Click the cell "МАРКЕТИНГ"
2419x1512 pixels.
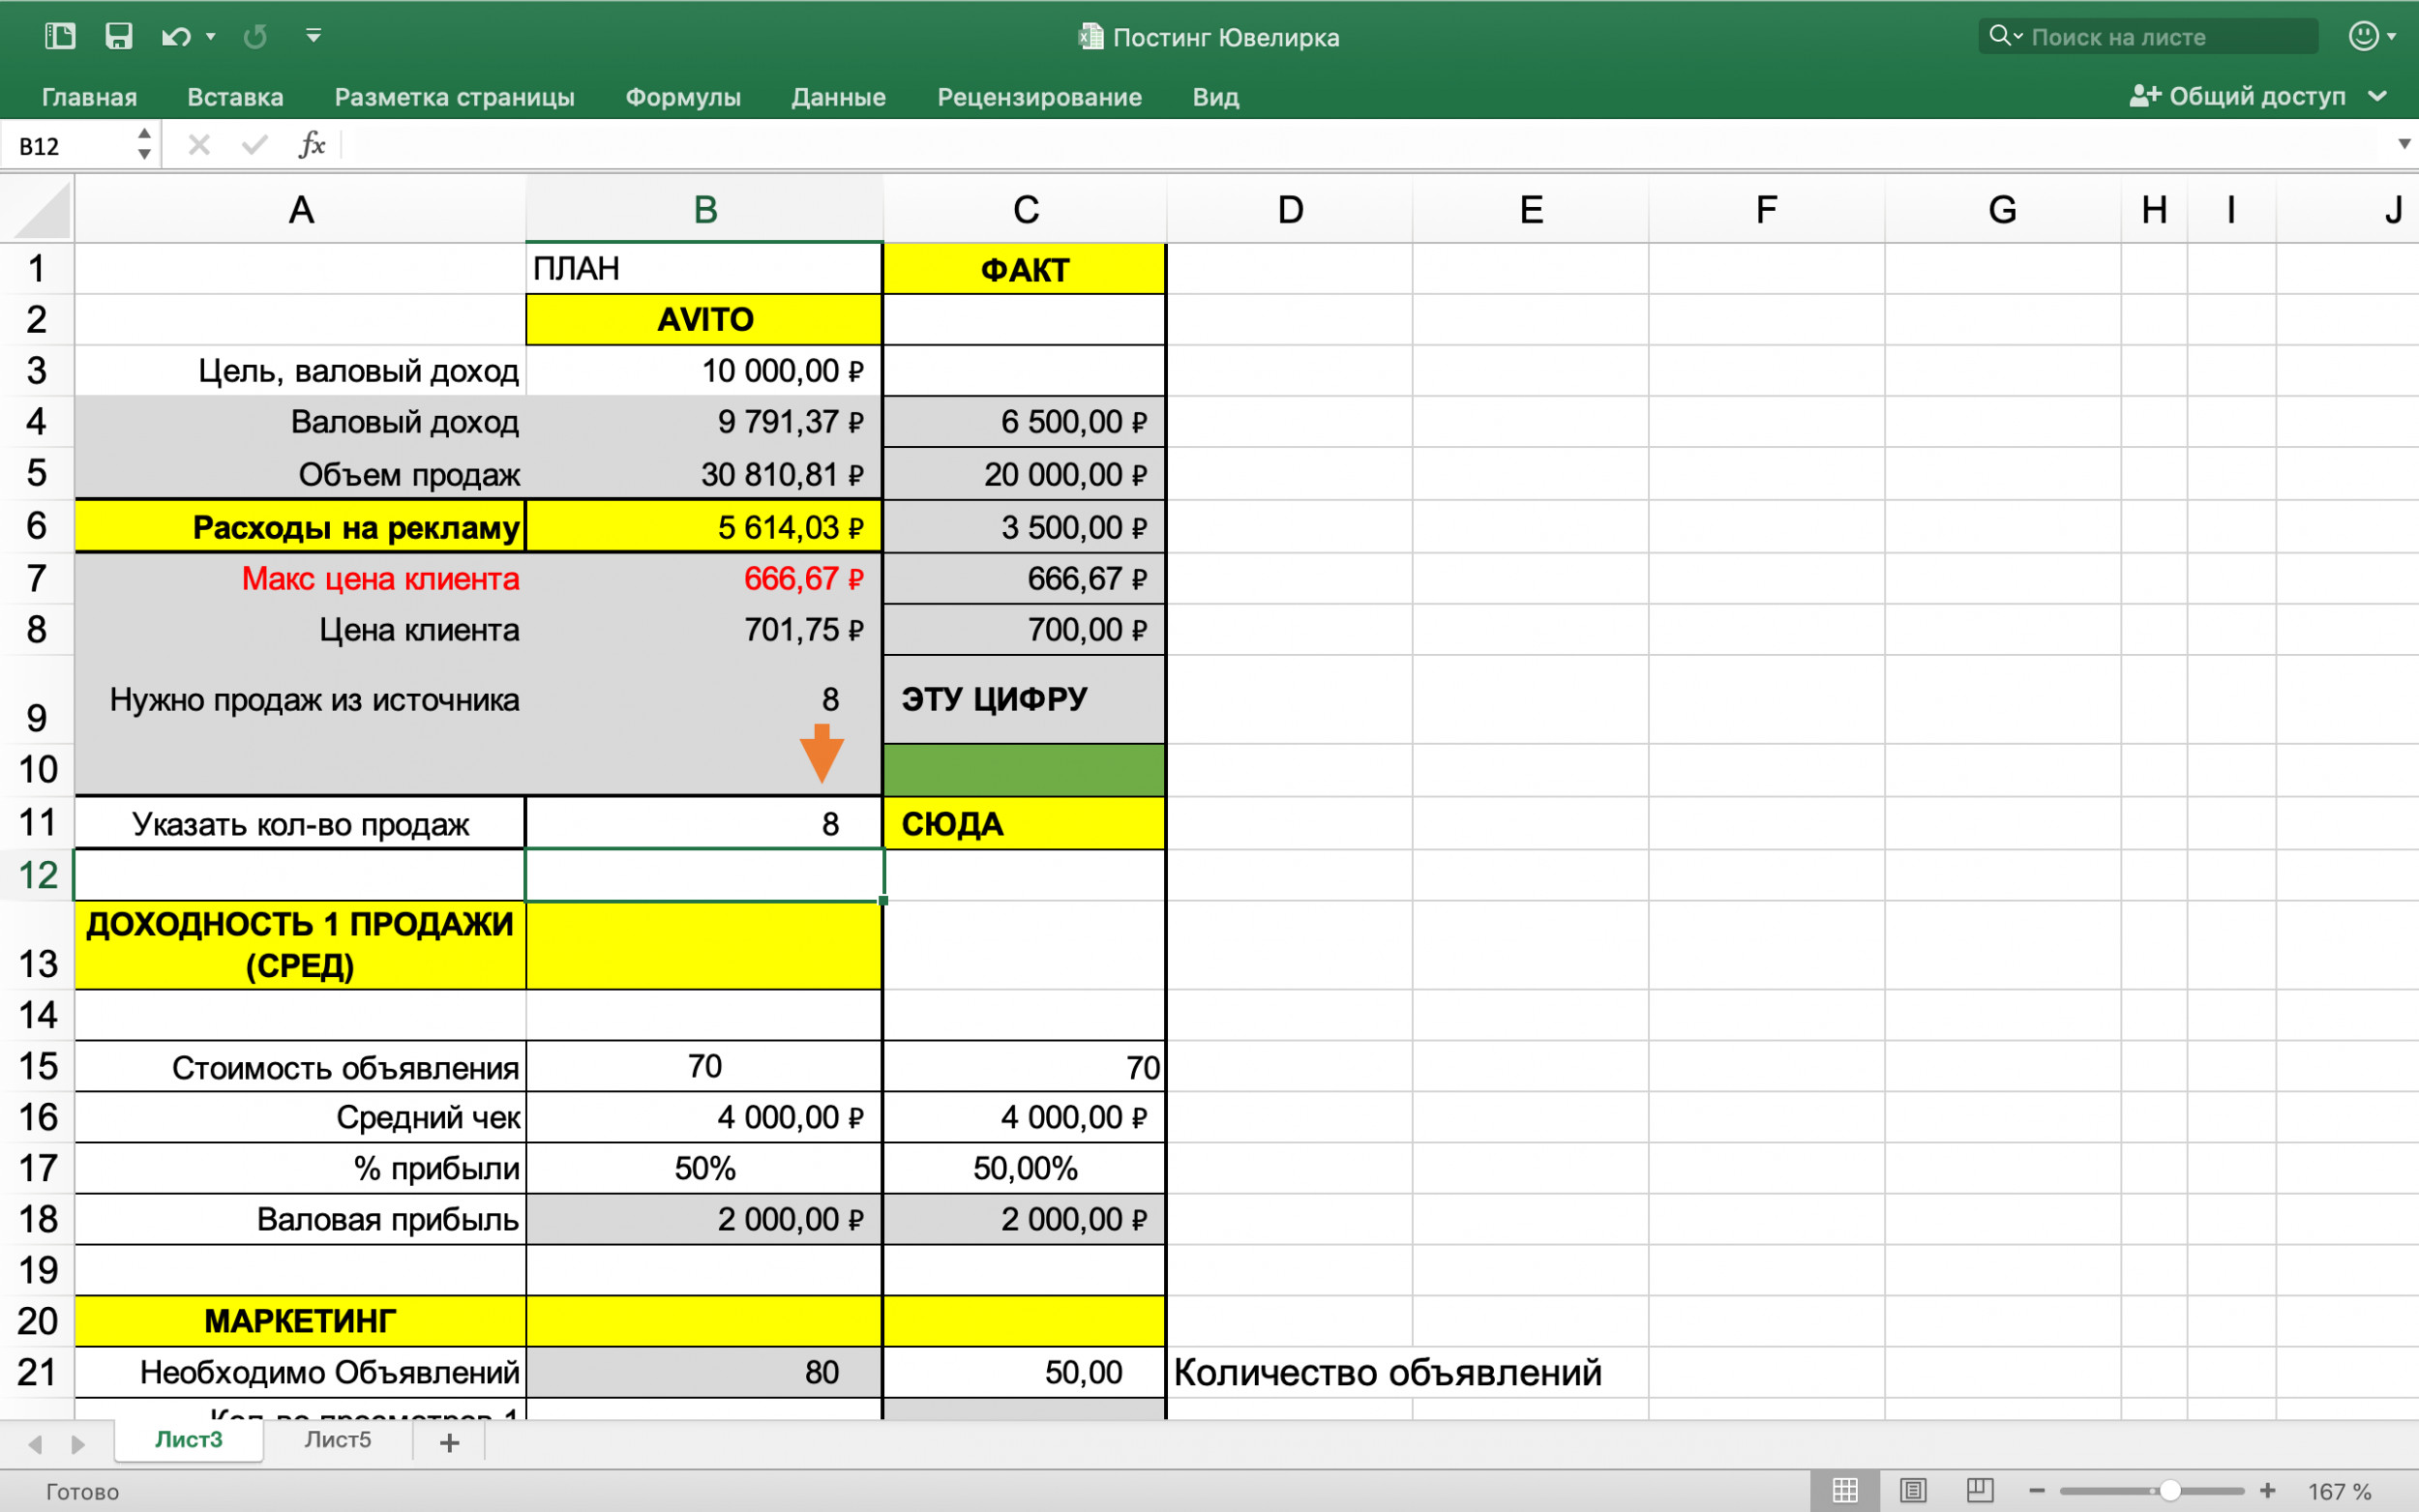(x=300, y=1321)
